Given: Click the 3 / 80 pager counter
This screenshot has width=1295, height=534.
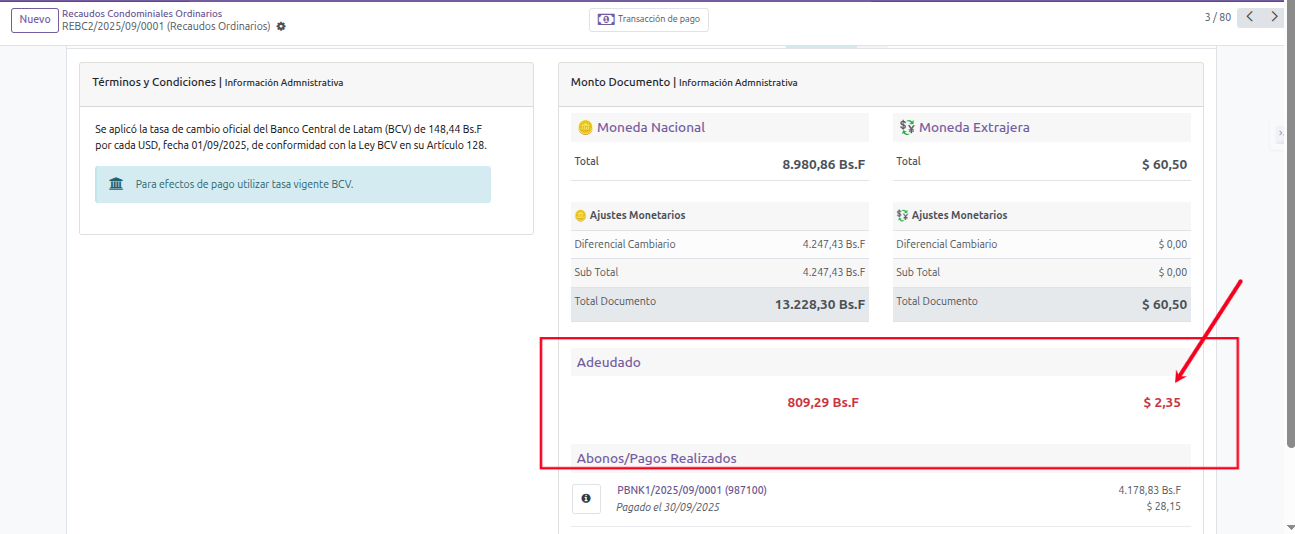Looking at the screenshot, I should pyautogui.click(x=1217, y=17).
